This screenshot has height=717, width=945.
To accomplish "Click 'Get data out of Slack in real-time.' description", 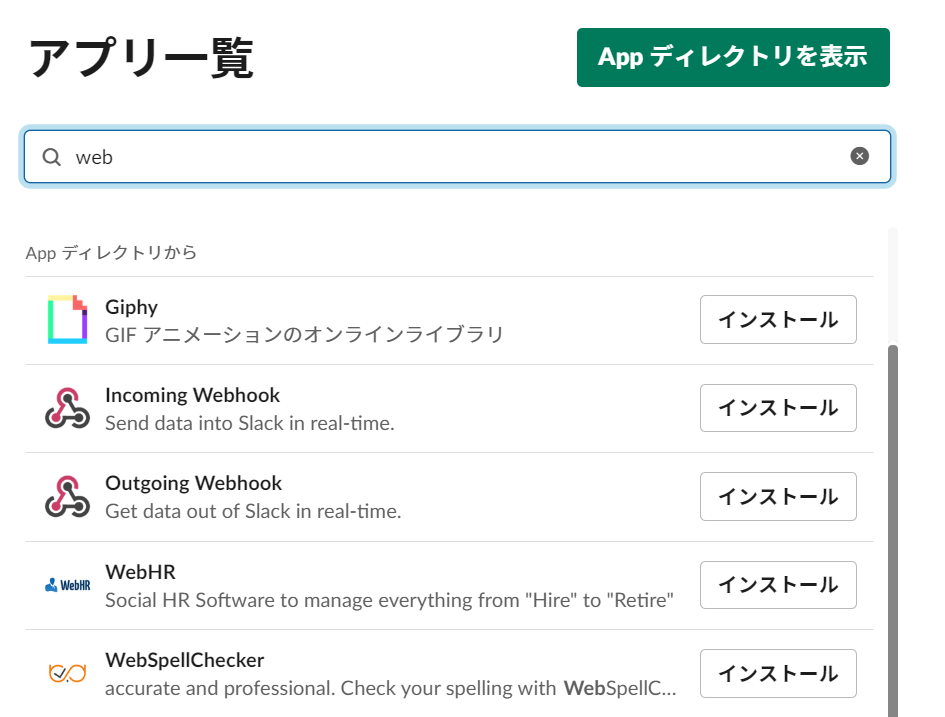I will click(x=253, y=512).
